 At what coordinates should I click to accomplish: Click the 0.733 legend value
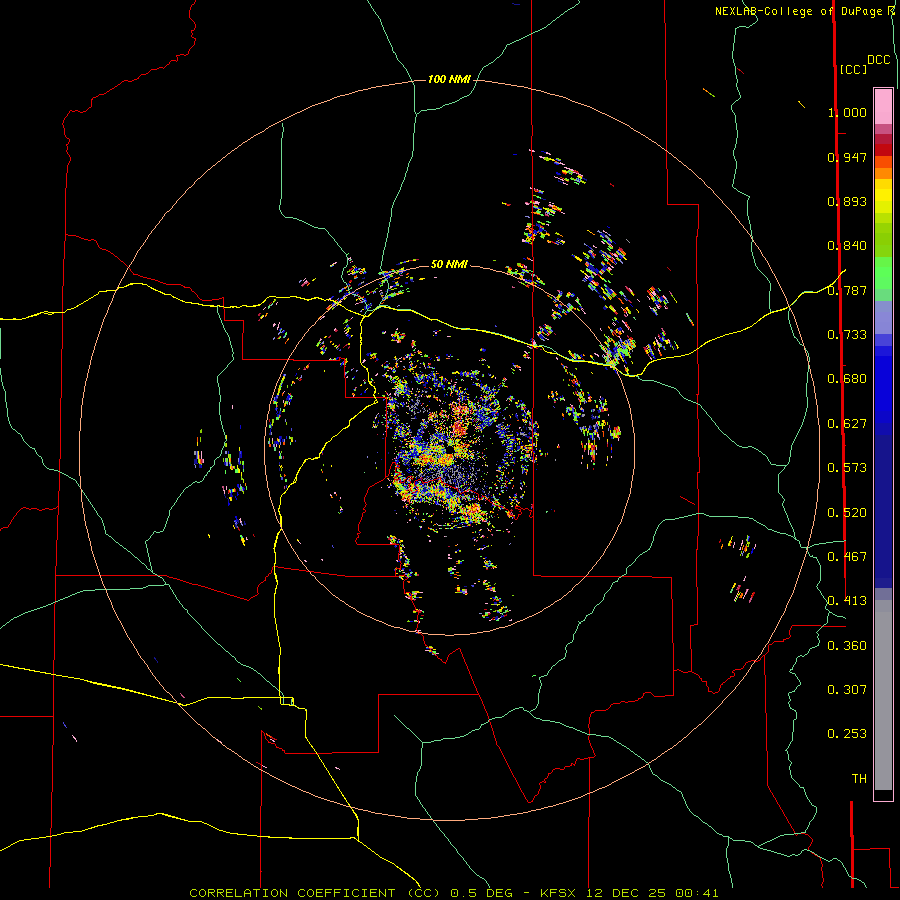coord(847,334)
